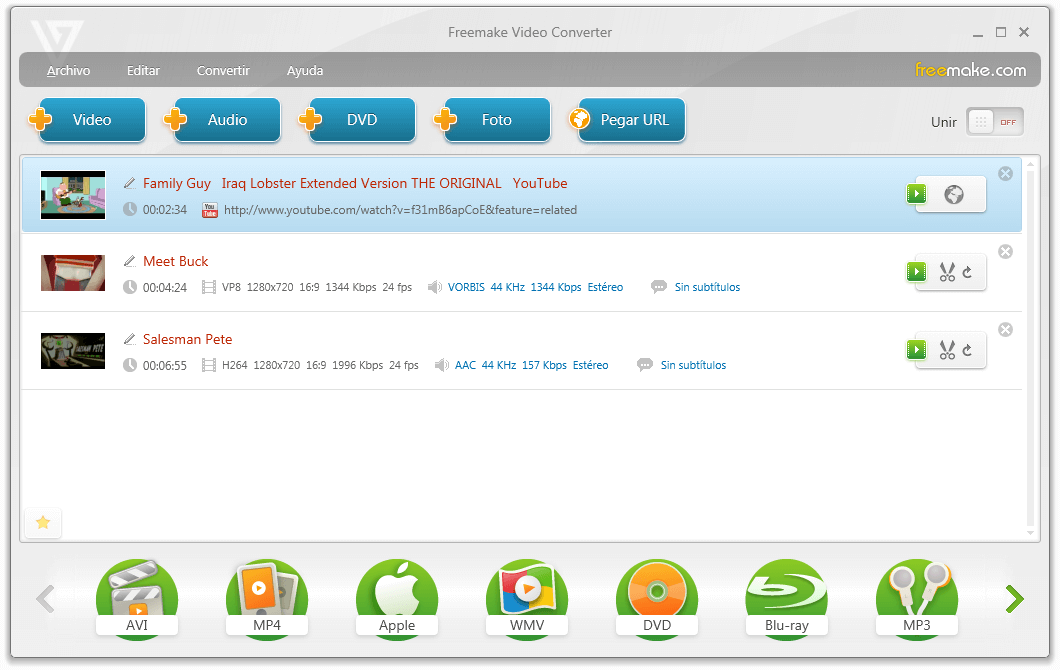
Task: Select the Salesman Pete title text
Action: point(187,339)
